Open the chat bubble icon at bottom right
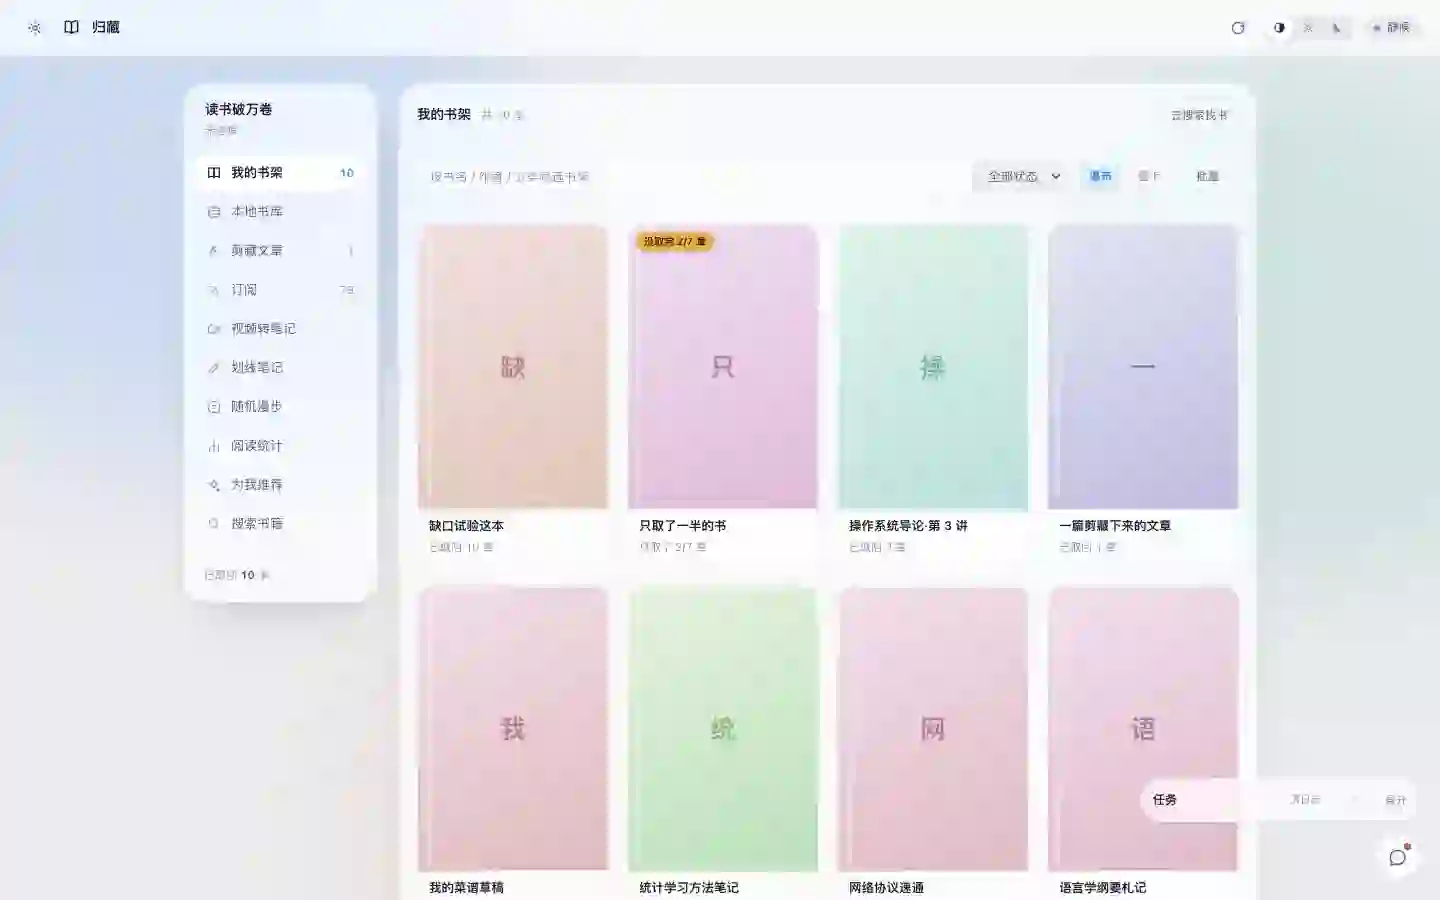Image resolution: width=1440 pixels, height=900 pixels. coord(1398,857)
